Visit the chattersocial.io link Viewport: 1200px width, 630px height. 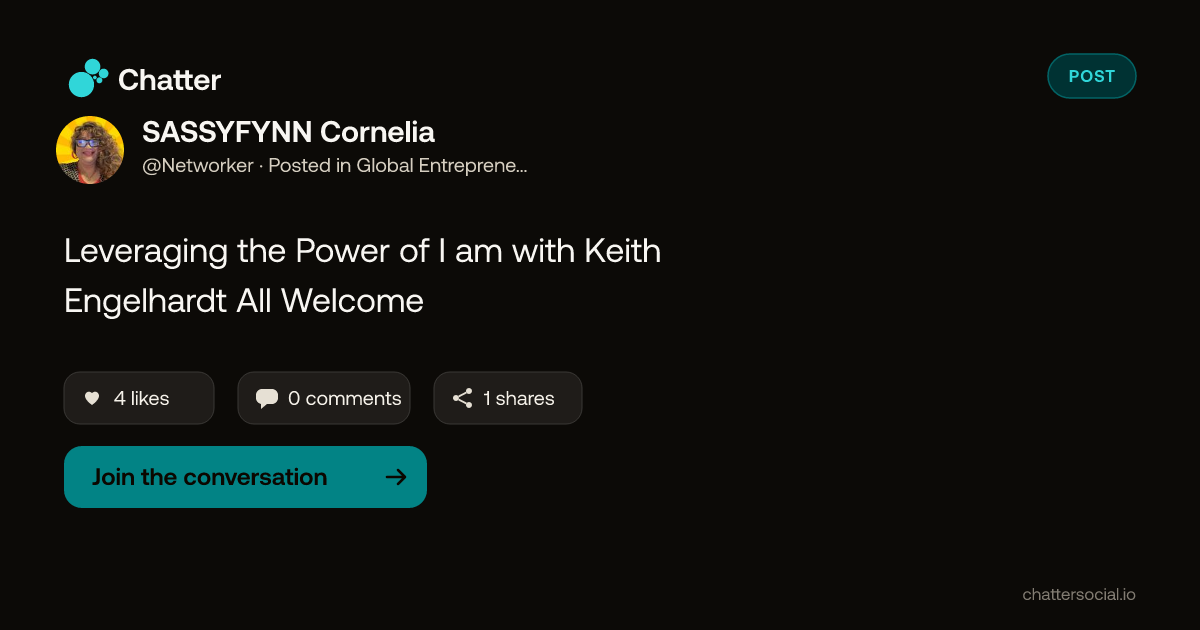click(1079, 594)
